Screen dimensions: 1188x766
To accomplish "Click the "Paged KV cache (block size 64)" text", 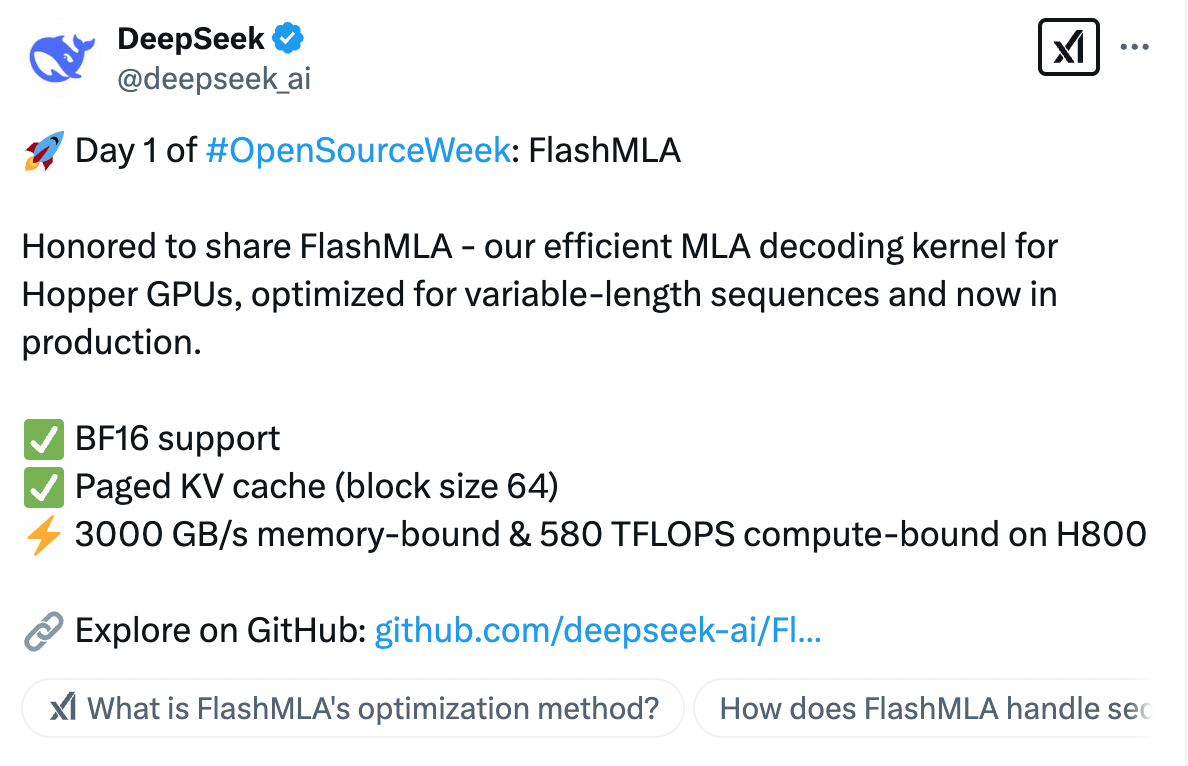I will pyautogui.click(x=316, y=487).
